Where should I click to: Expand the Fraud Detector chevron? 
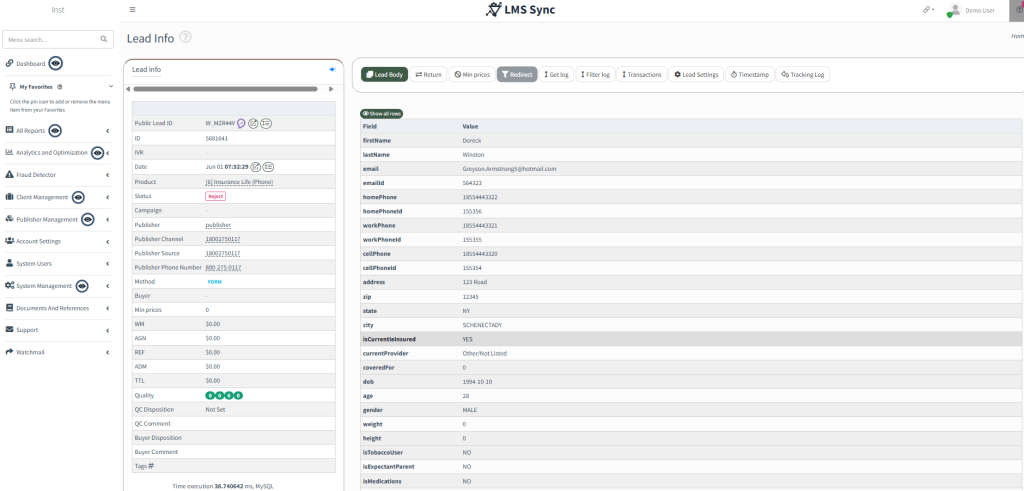(x=107, y=175)
